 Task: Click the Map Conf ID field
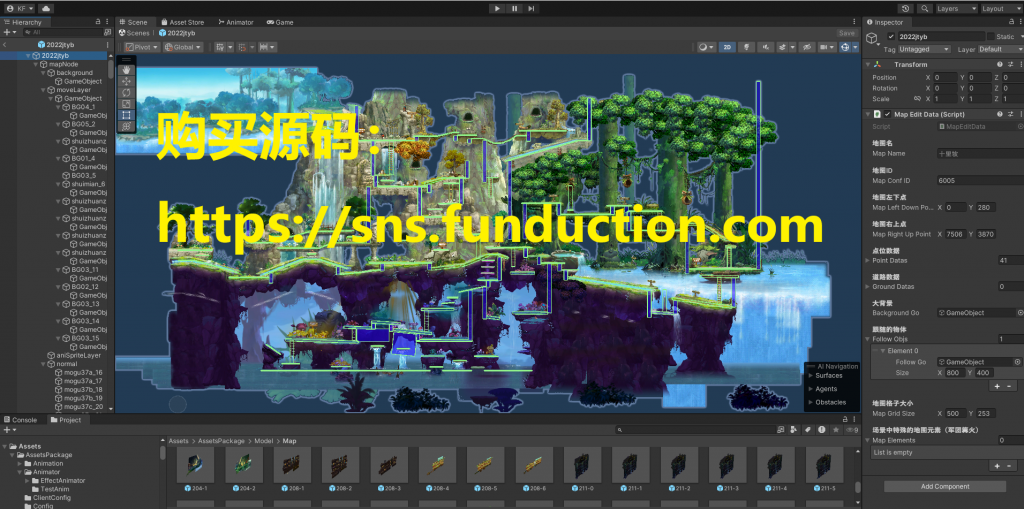pos(980,180)
